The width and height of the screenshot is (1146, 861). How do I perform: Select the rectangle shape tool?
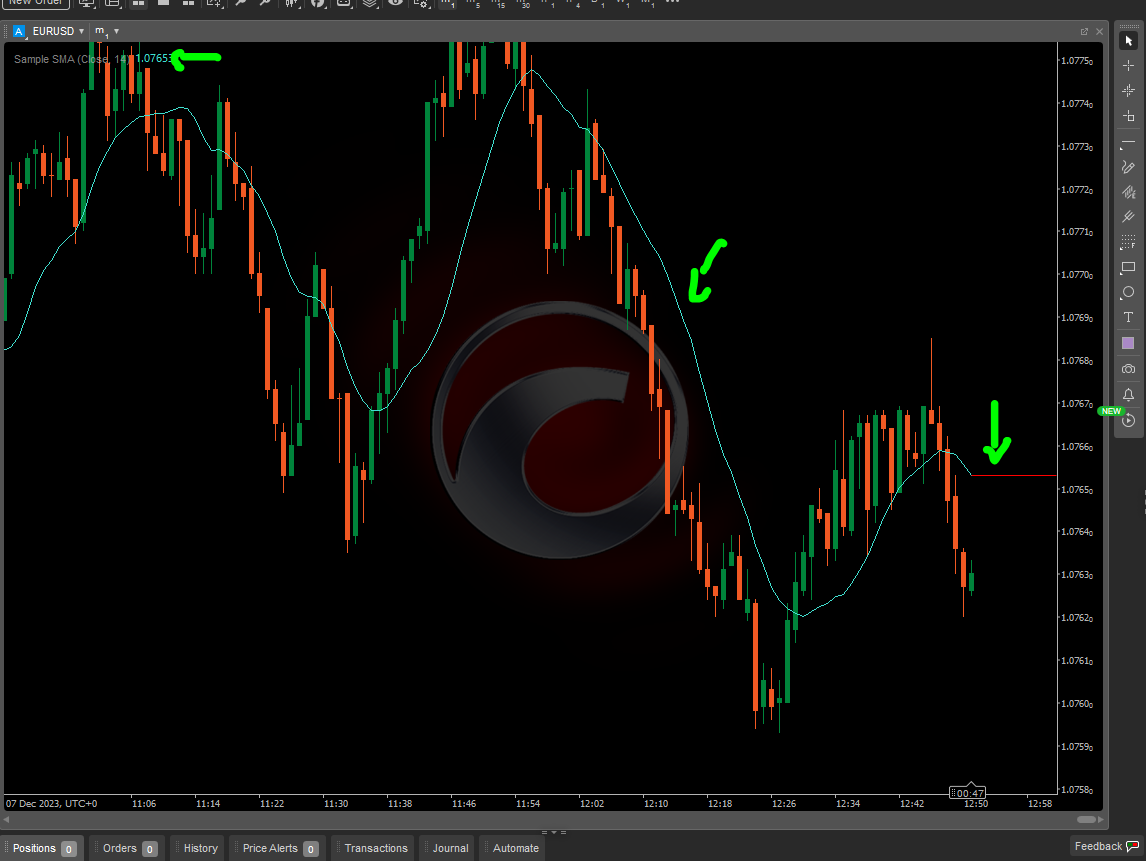pos(1128,268)
